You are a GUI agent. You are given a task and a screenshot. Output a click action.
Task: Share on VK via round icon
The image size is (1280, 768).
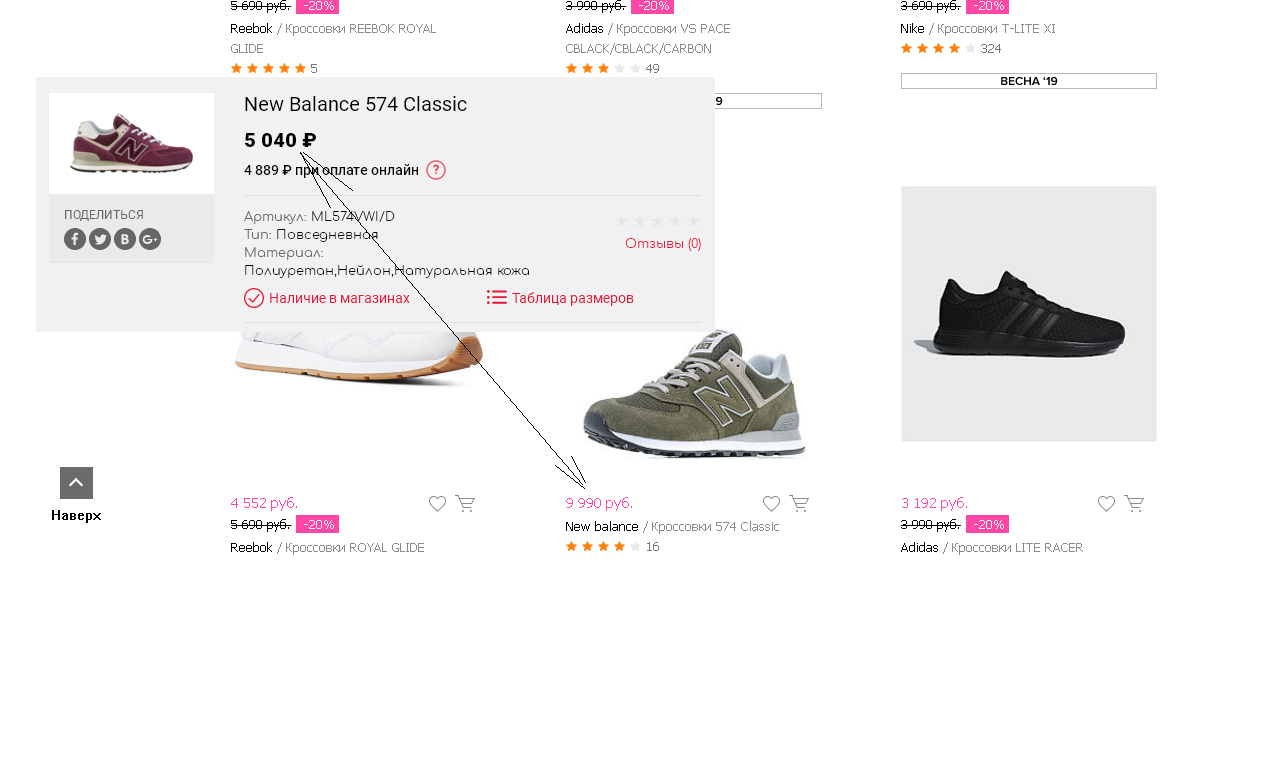(x=125, y=239)
